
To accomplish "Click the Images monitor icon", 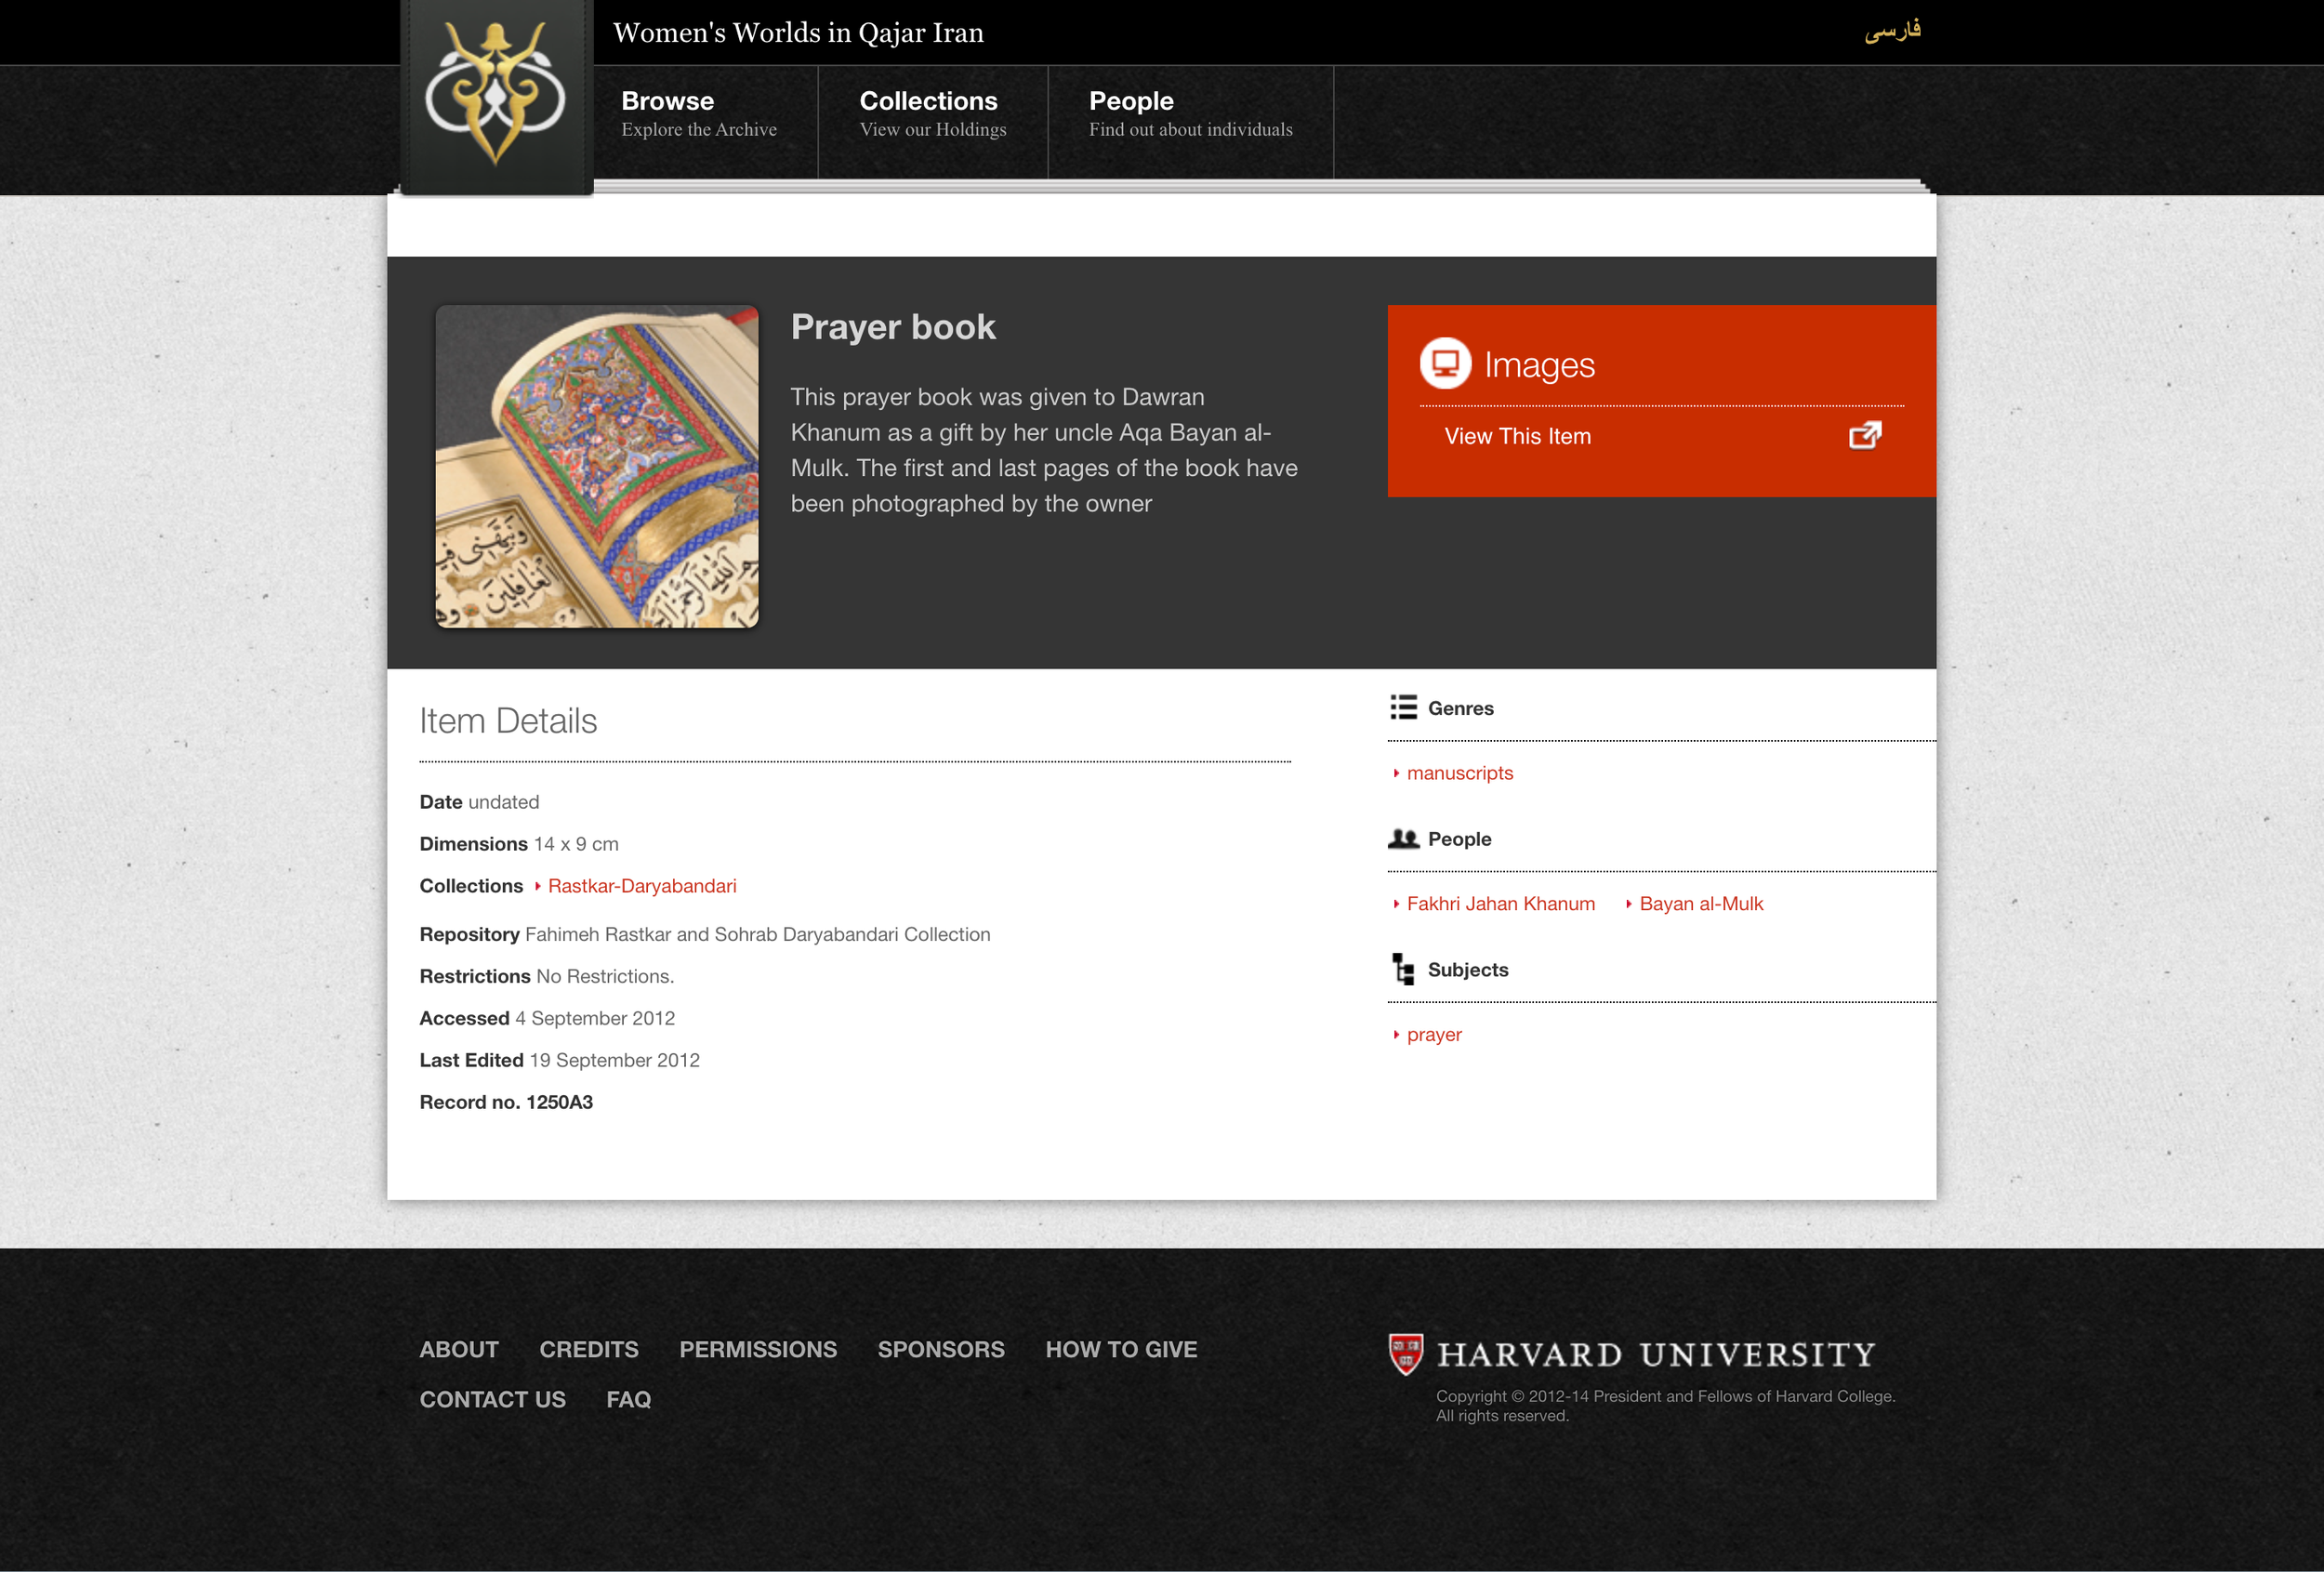I will coord(1445,363).
